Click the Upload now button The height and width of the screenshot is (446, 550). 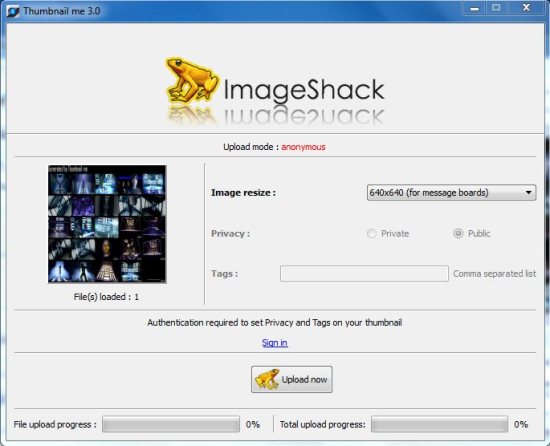tap(291, 379)
